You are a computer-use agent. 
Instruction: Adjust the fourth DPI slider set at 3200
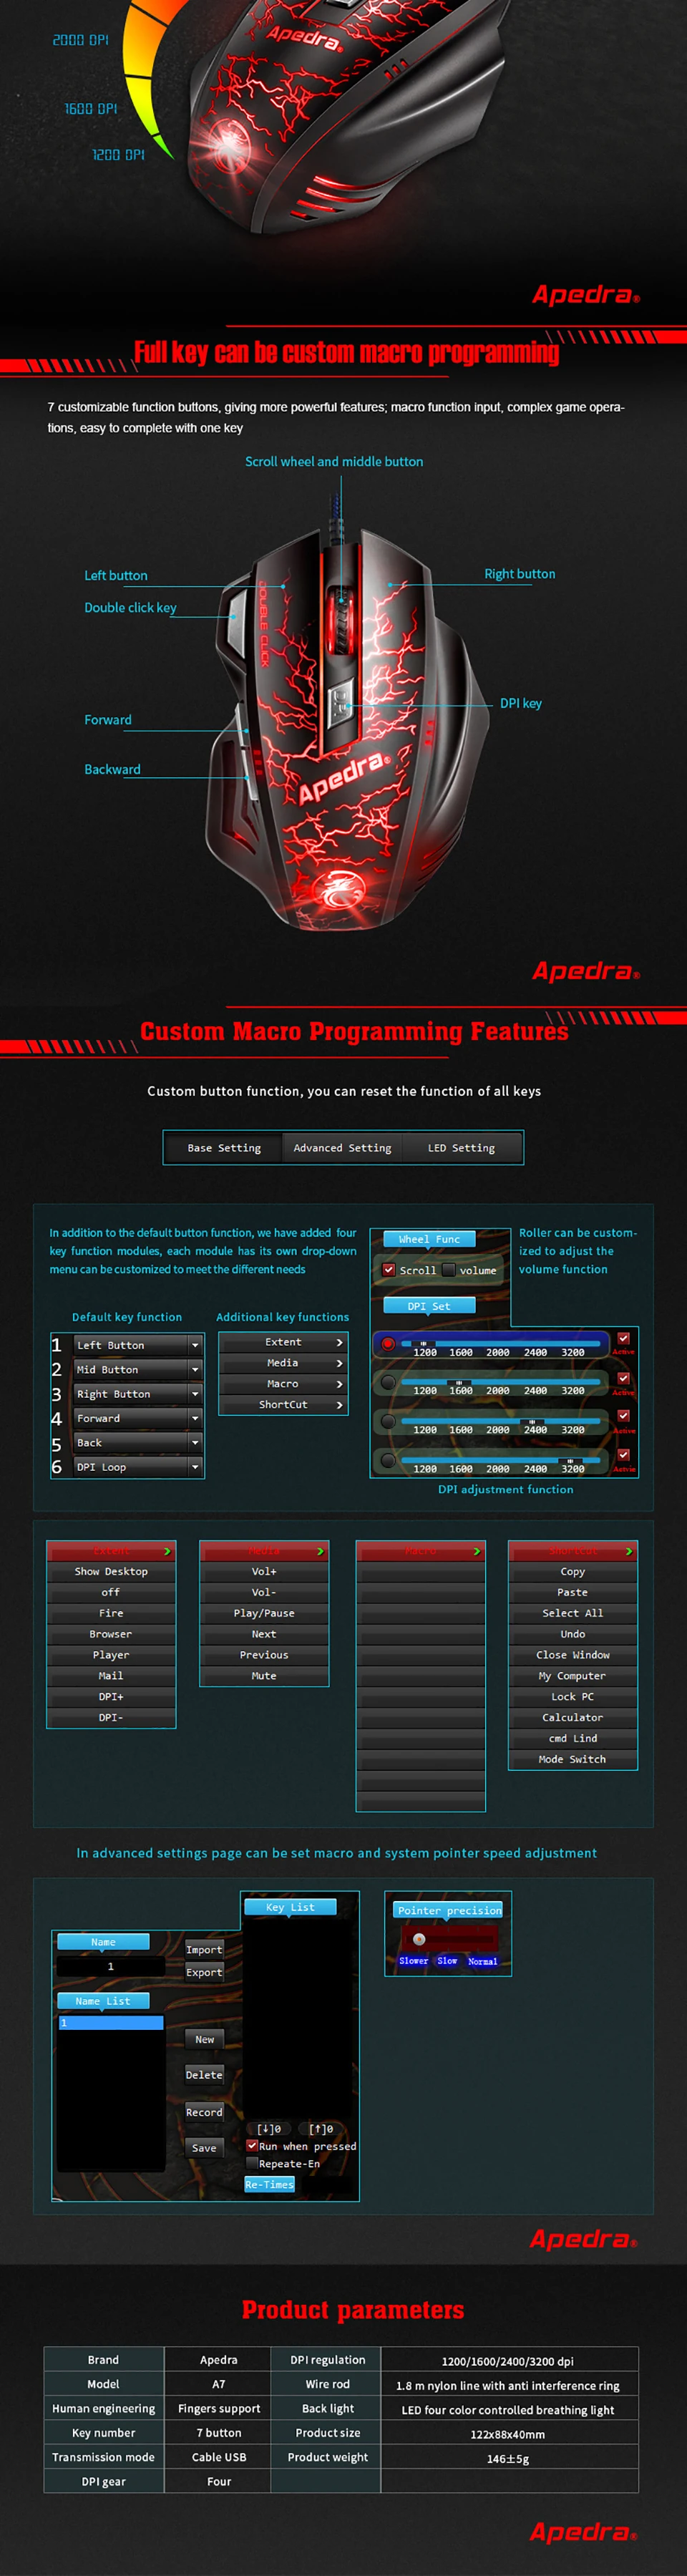(571, 1460)
